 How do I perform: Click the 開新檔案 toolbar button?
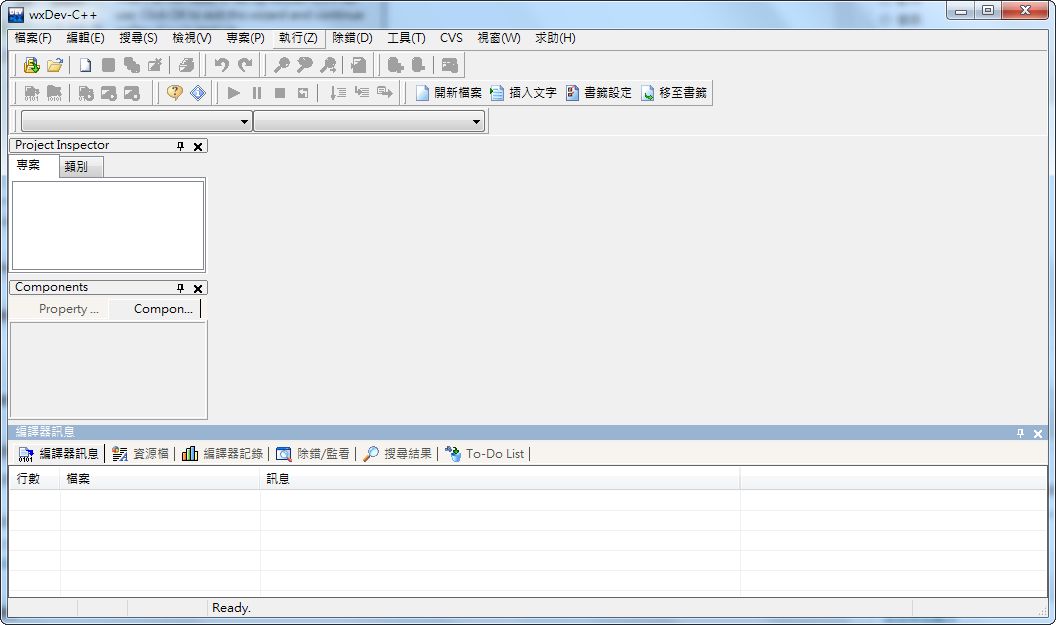click(449, 93)
